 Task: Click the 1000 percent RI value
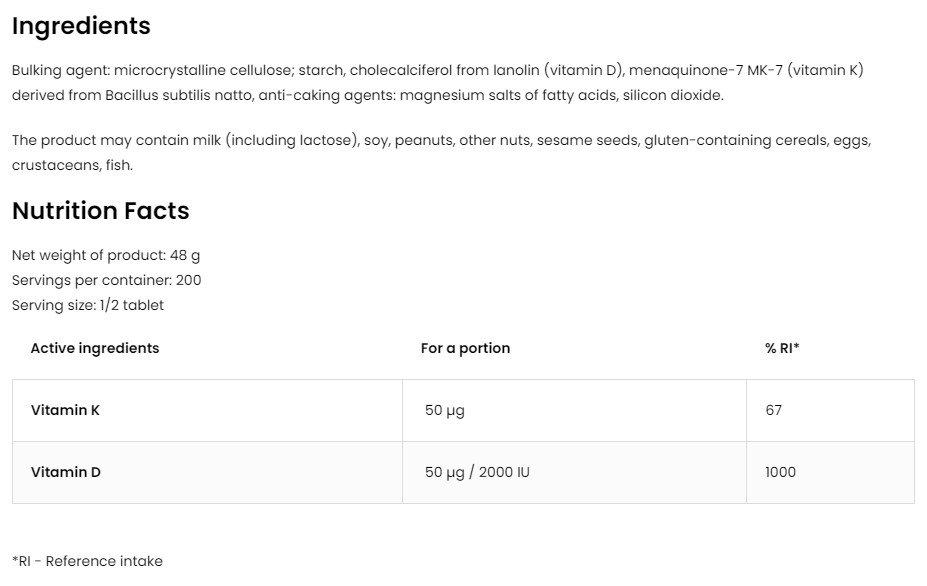click(780, 472)
